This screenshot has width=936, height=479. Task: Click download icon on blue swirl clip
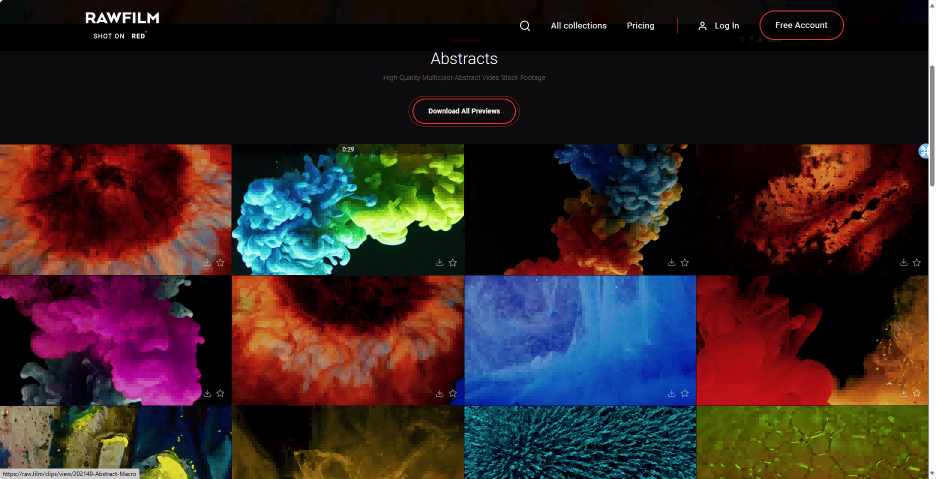click(672, 393)
